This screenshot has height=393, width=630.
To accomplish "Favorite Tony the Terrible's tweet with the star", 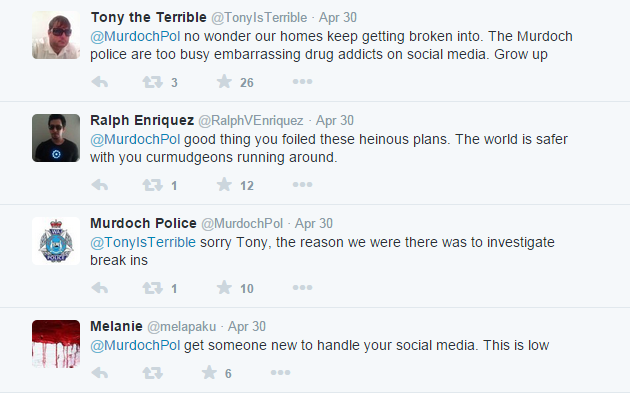I will pos(224,82).
